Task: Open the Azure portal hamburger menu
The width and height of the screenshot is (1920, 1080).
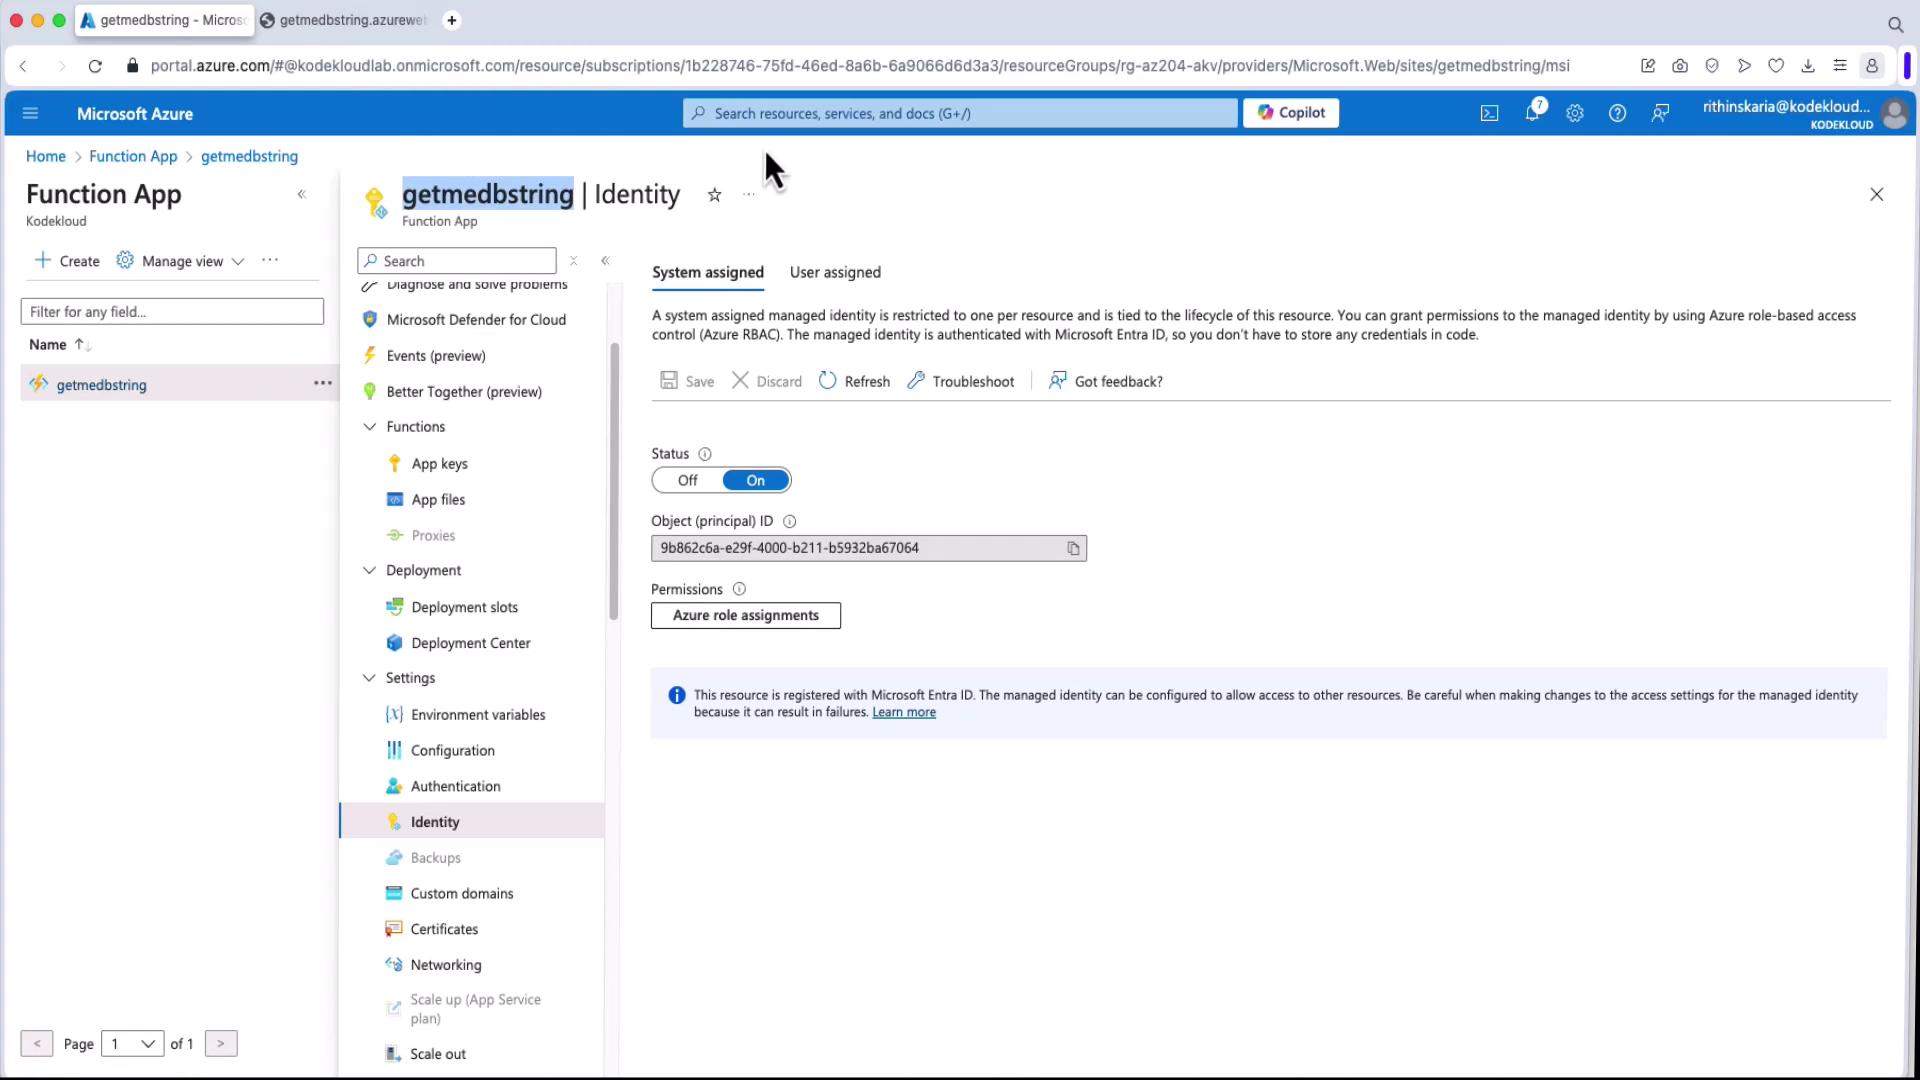Action: pos(30,113)
